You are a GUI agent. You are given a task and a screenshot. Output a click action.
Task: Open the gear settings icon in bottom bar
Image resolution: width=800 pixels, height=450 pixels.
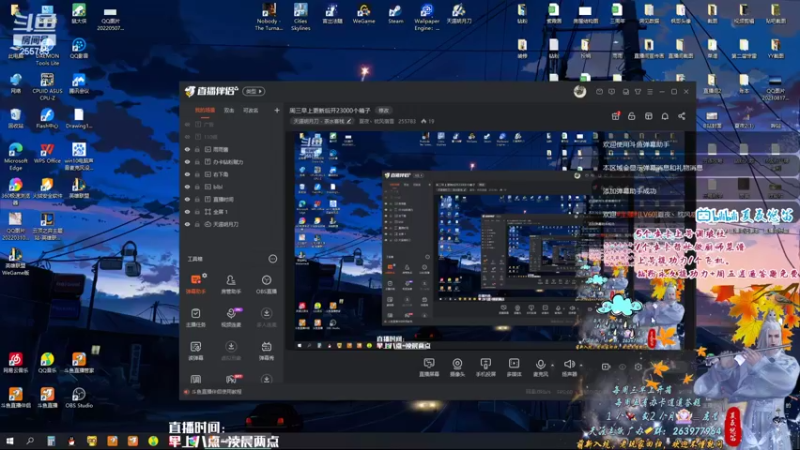pyautogui.click(x=638, y=366)
